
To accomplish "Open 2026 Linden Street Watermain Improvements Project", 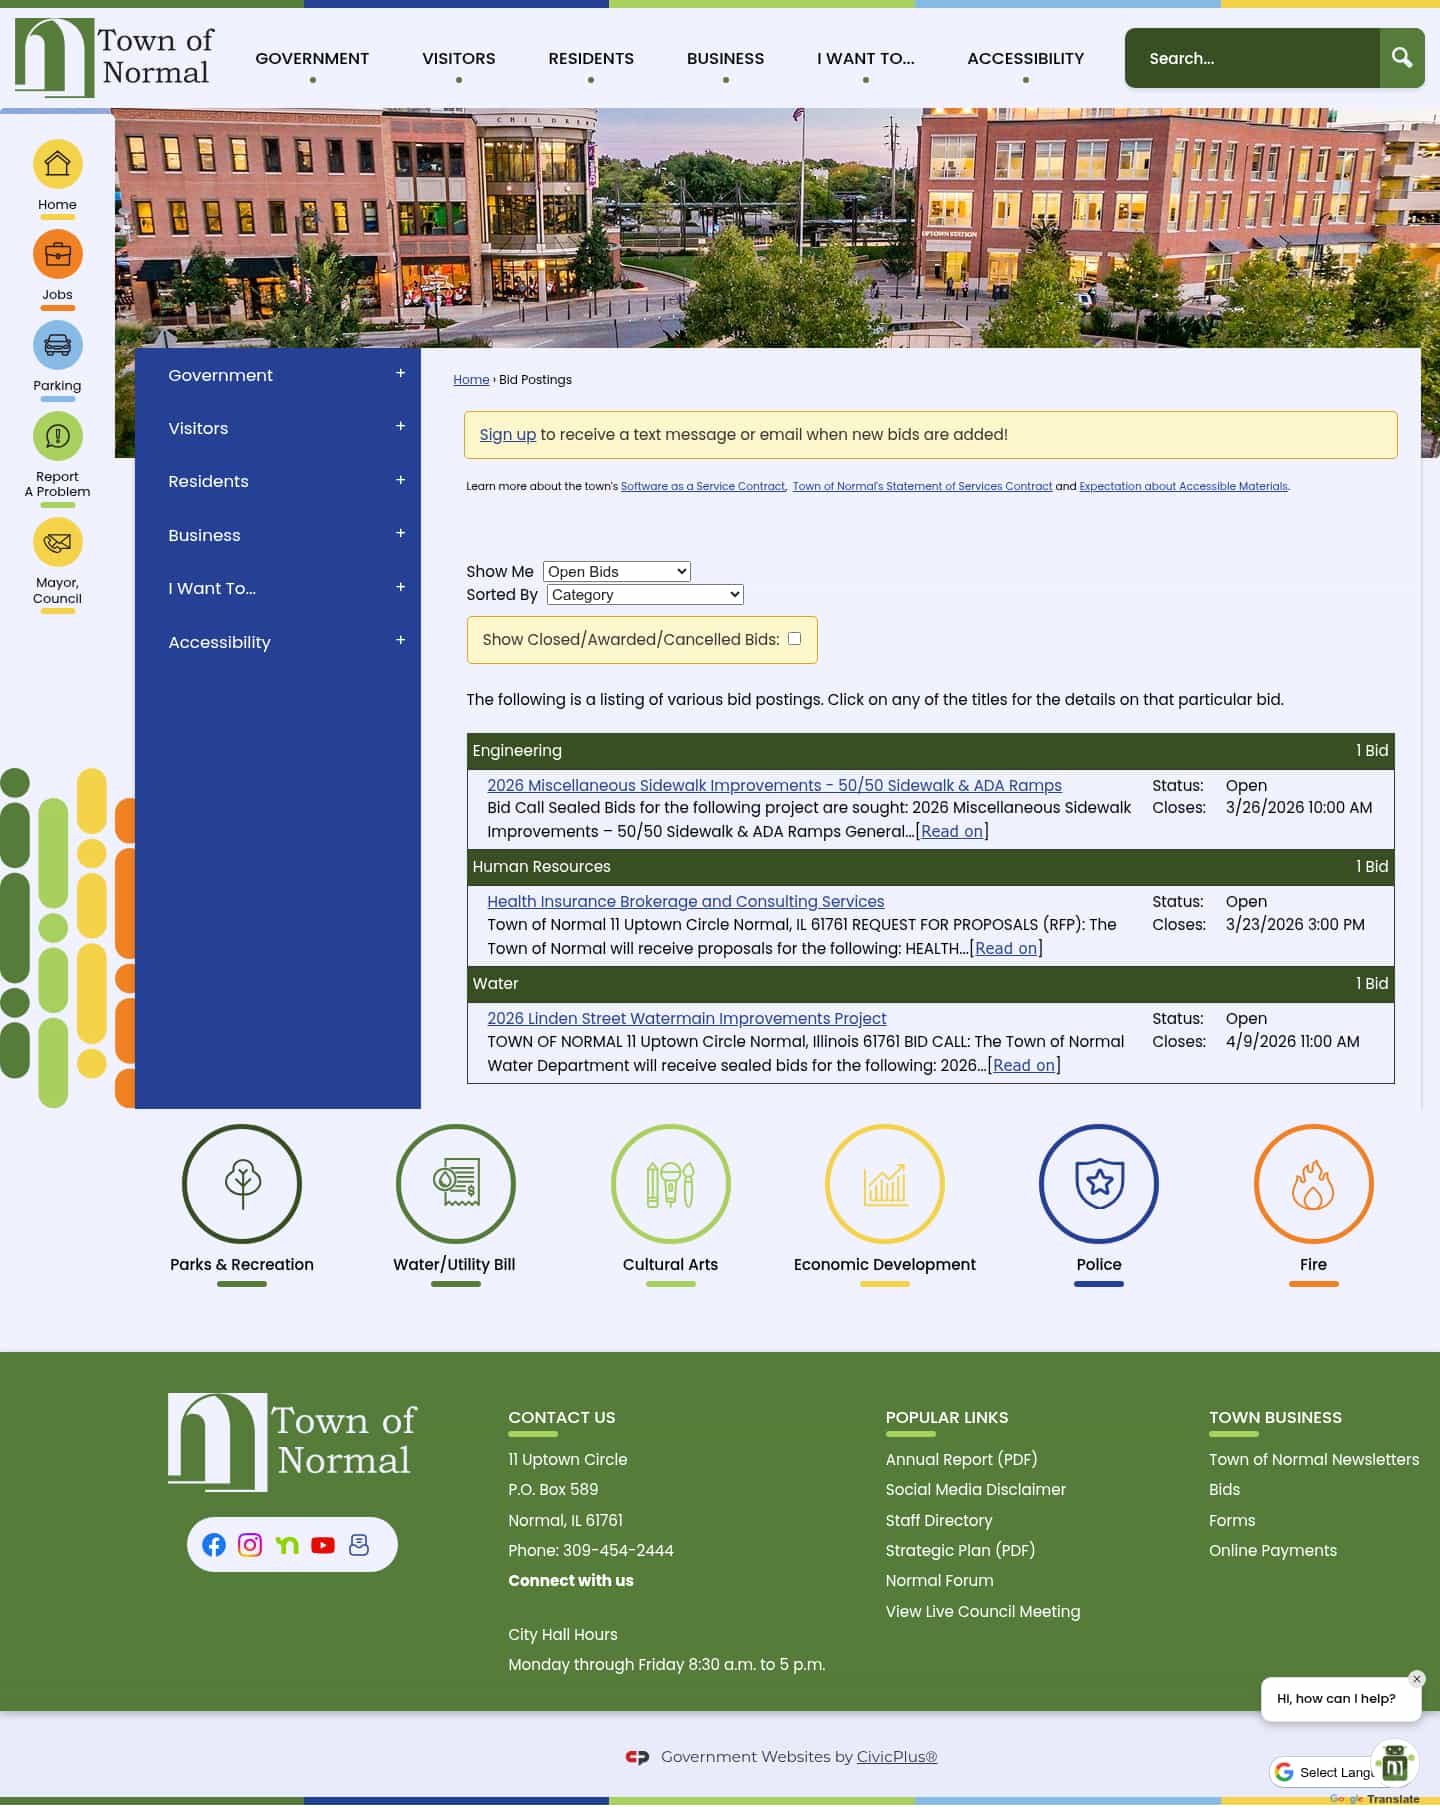I will coord(686,1018).
